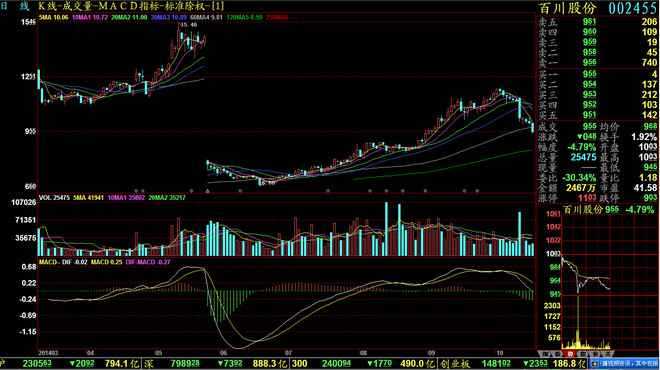Click the colorful TV icon in news ticker

click(x=594, y=364)
